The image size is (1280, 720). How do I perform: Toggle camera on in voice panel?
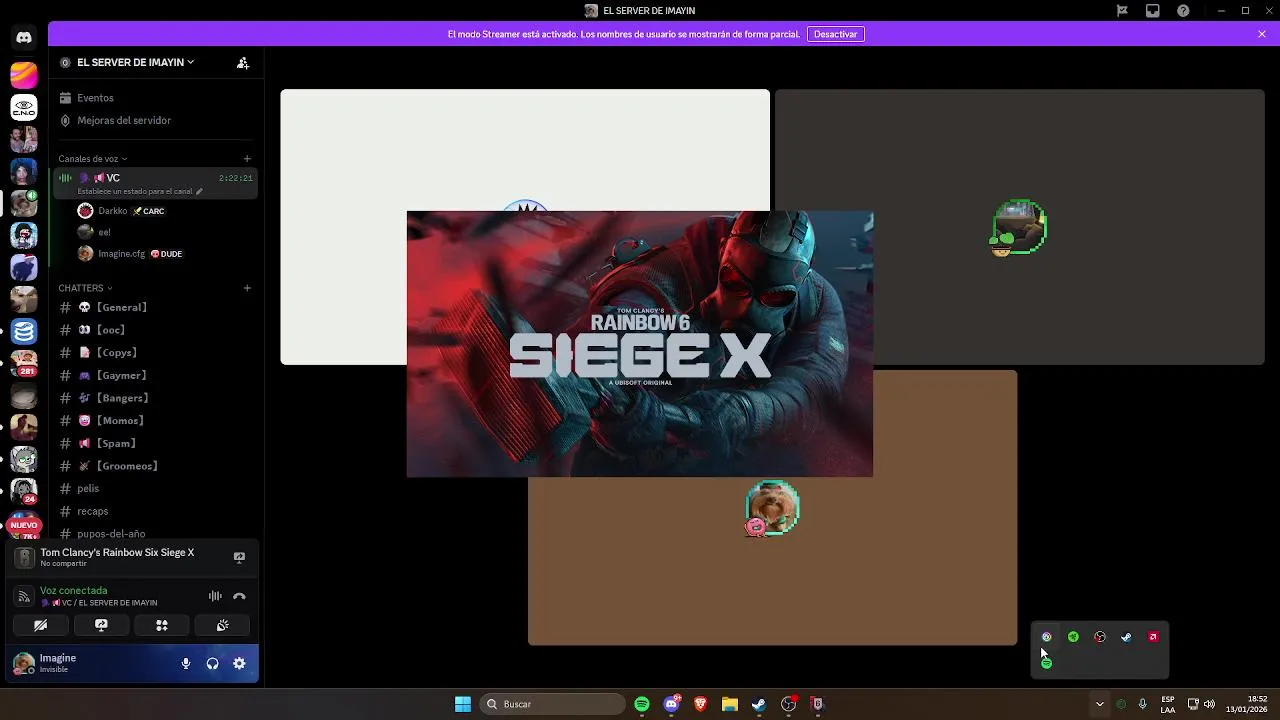coord(40,625)
